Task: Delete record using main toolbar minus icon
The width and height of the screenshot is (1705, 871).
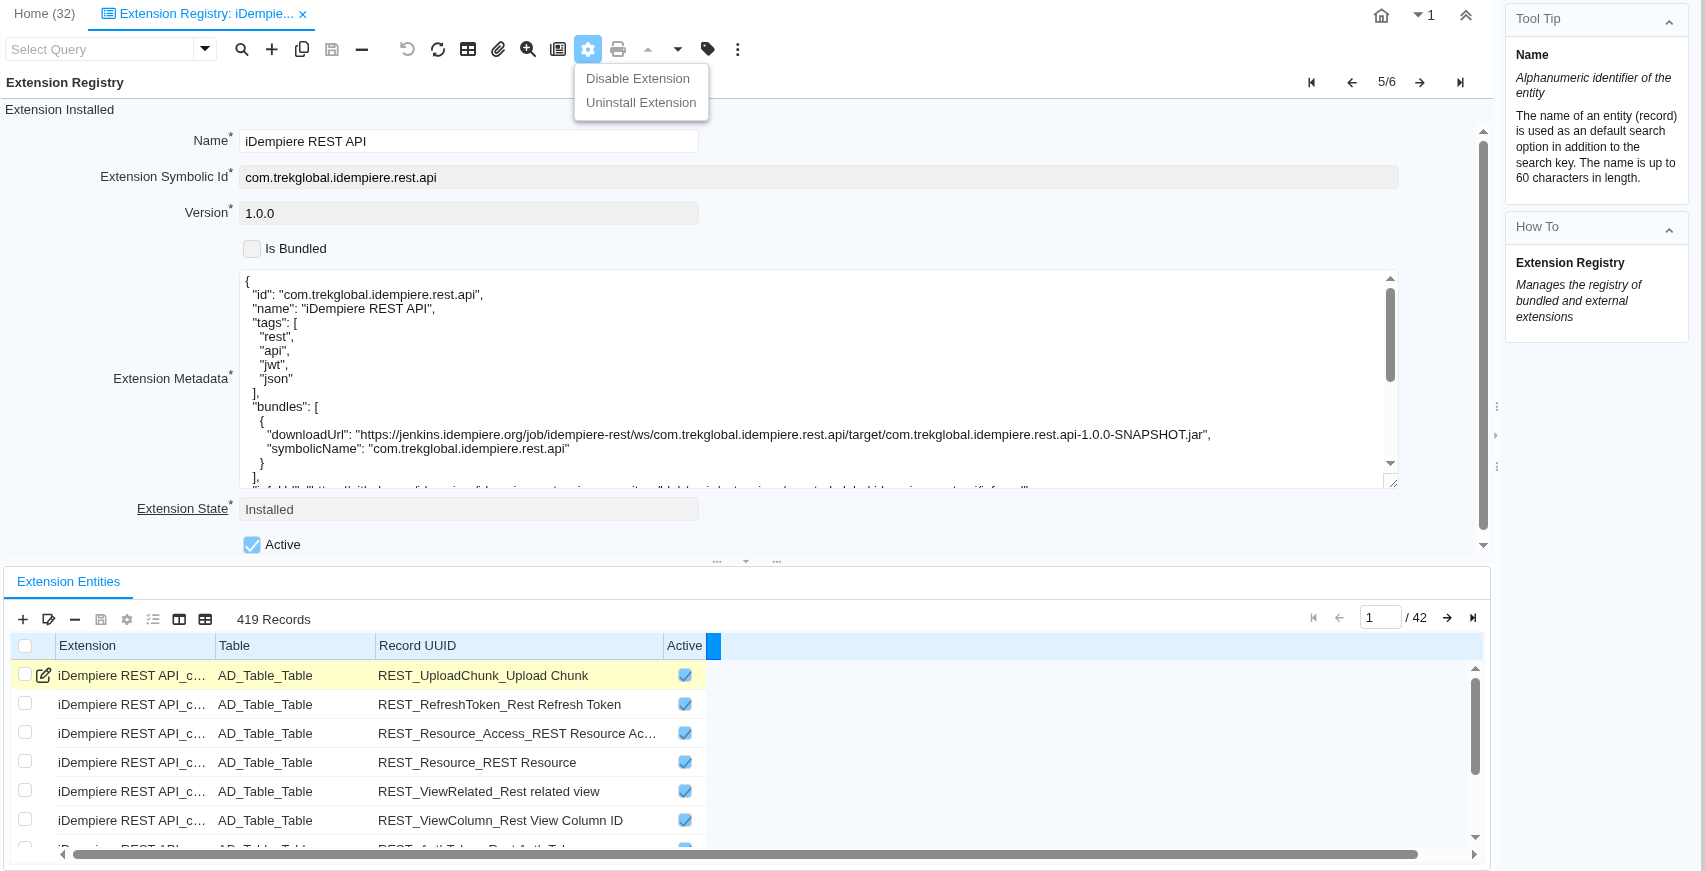Action: 361,49
